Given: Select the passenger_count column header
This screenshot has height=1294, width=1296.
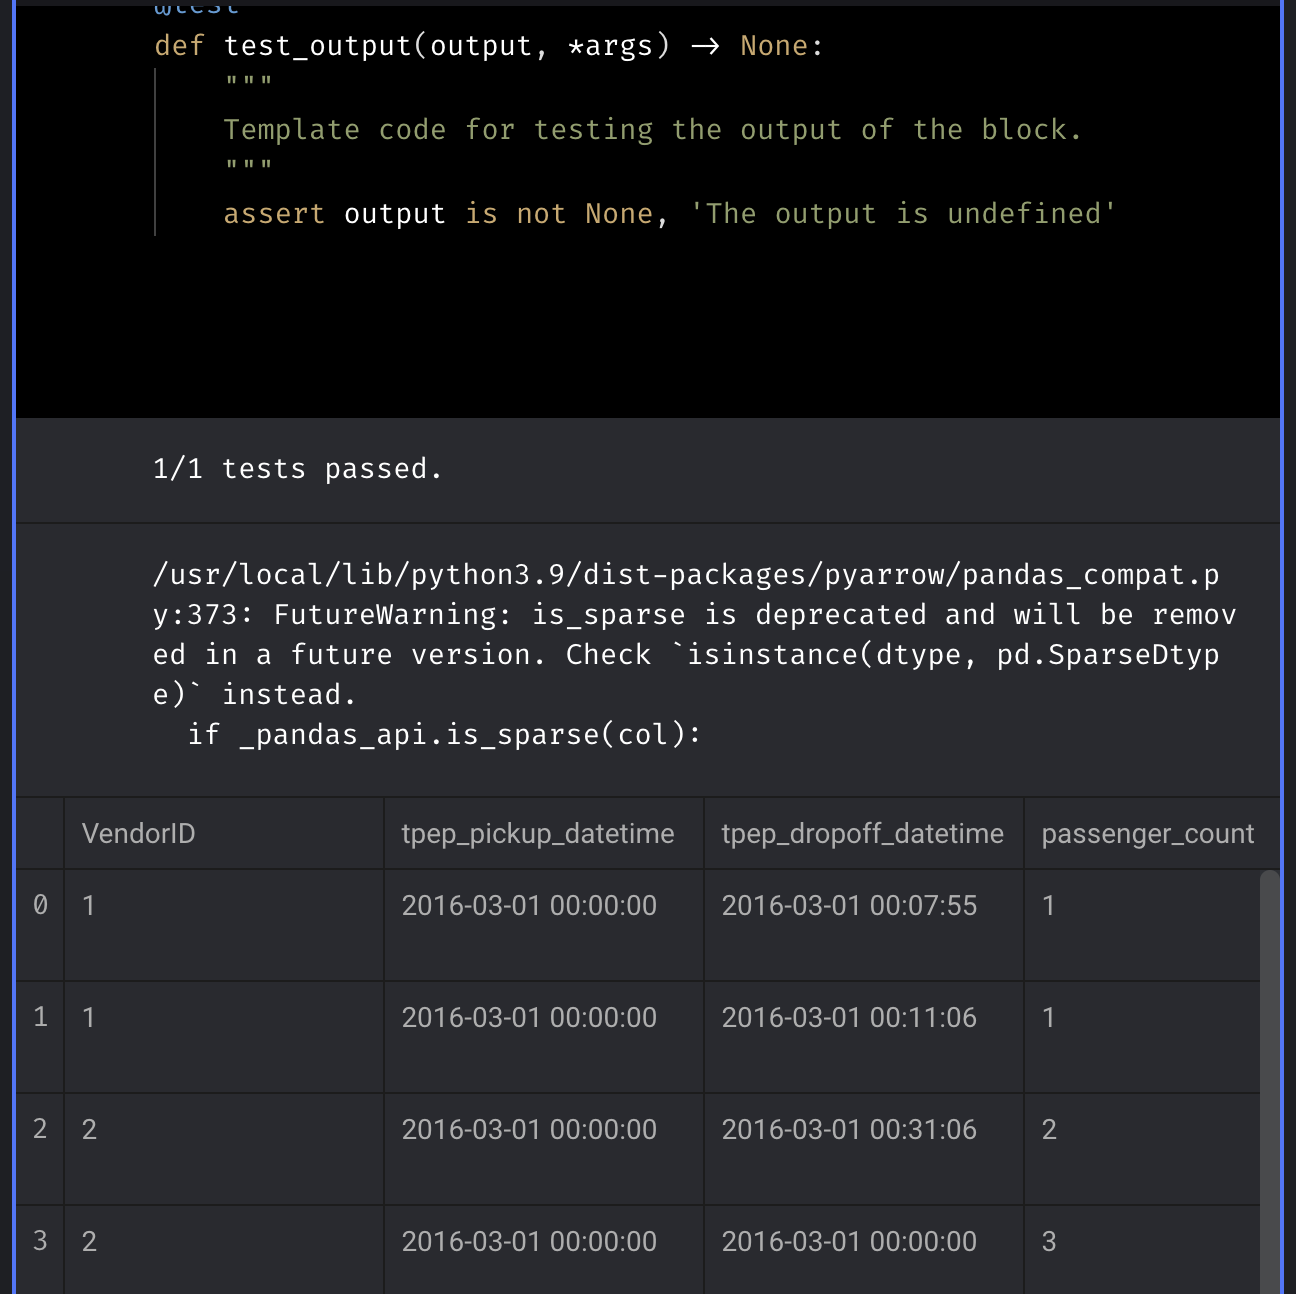Looking at the screenshot, I should pyautogui.click(x=1147, y=833).
